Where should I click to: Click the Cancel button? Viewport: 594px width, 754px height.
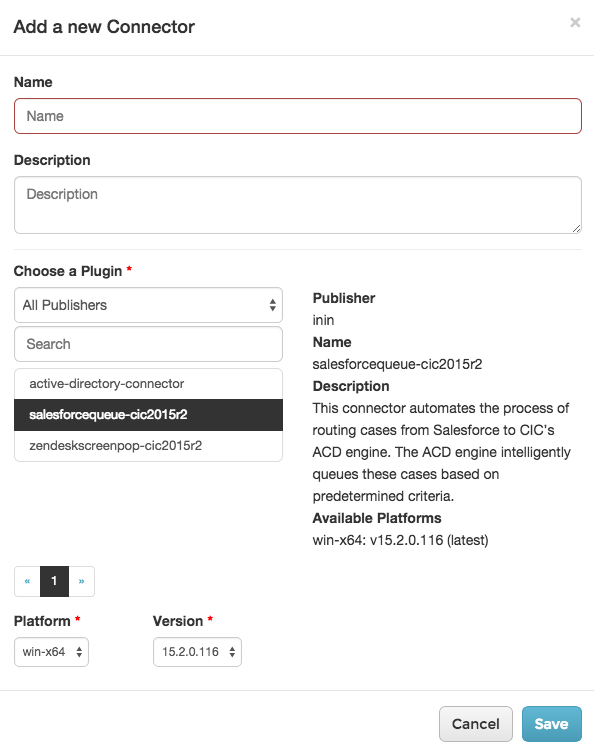tap(476, 724)
